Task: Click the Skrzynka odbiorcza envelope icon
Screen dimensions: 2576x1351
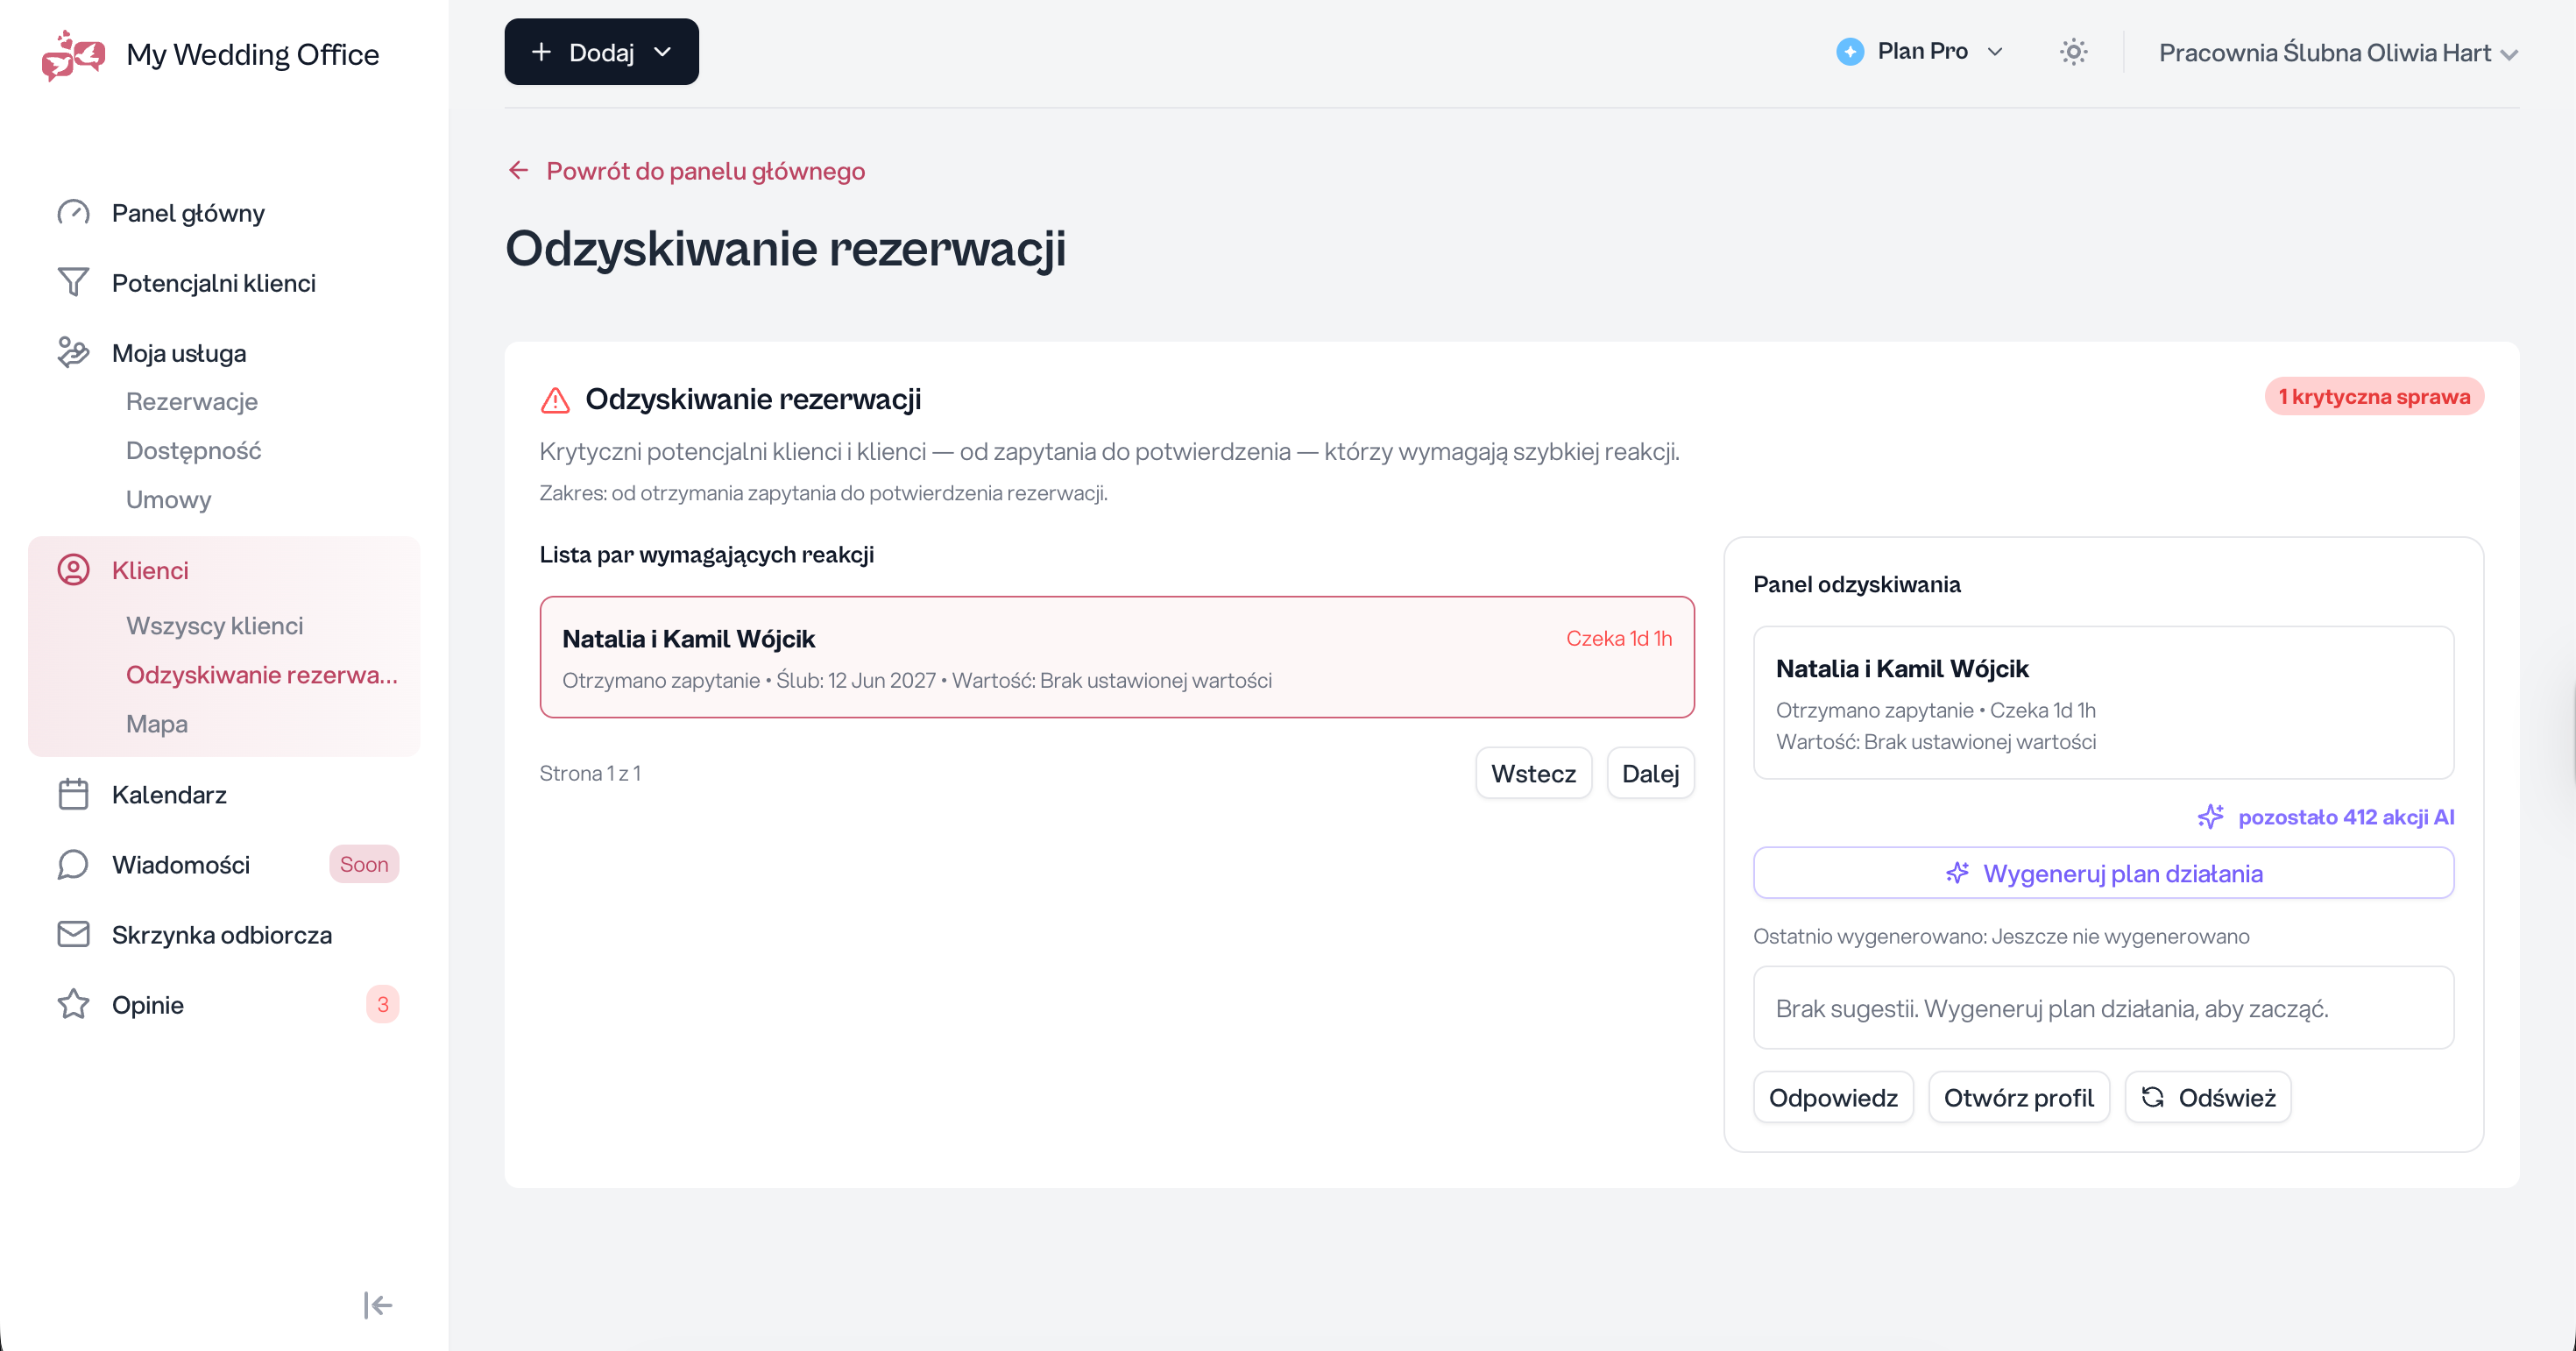Action: coord(73,935)
